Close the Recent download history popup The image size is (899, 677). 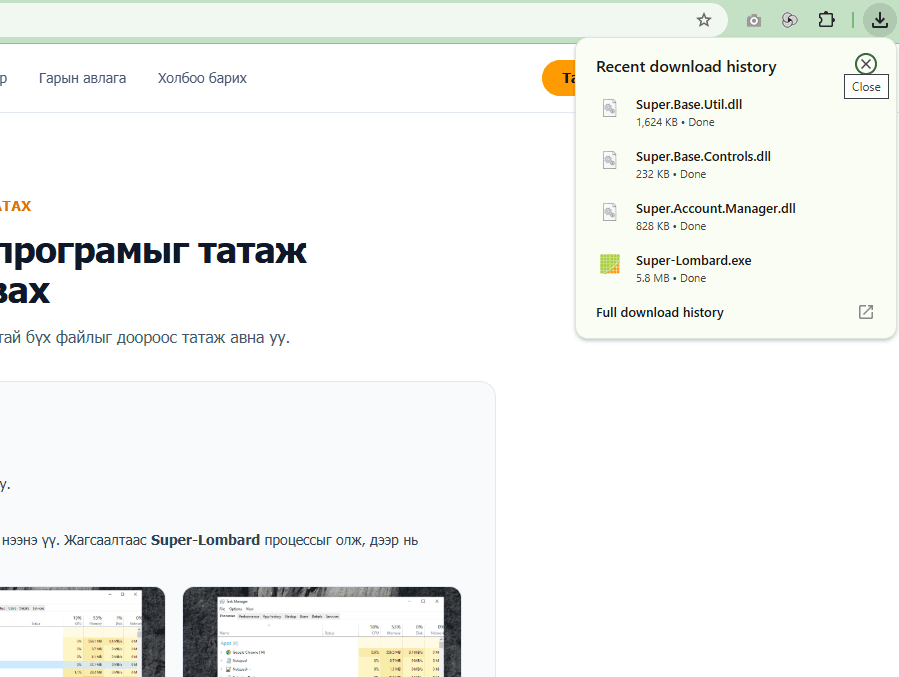point(866,64)
